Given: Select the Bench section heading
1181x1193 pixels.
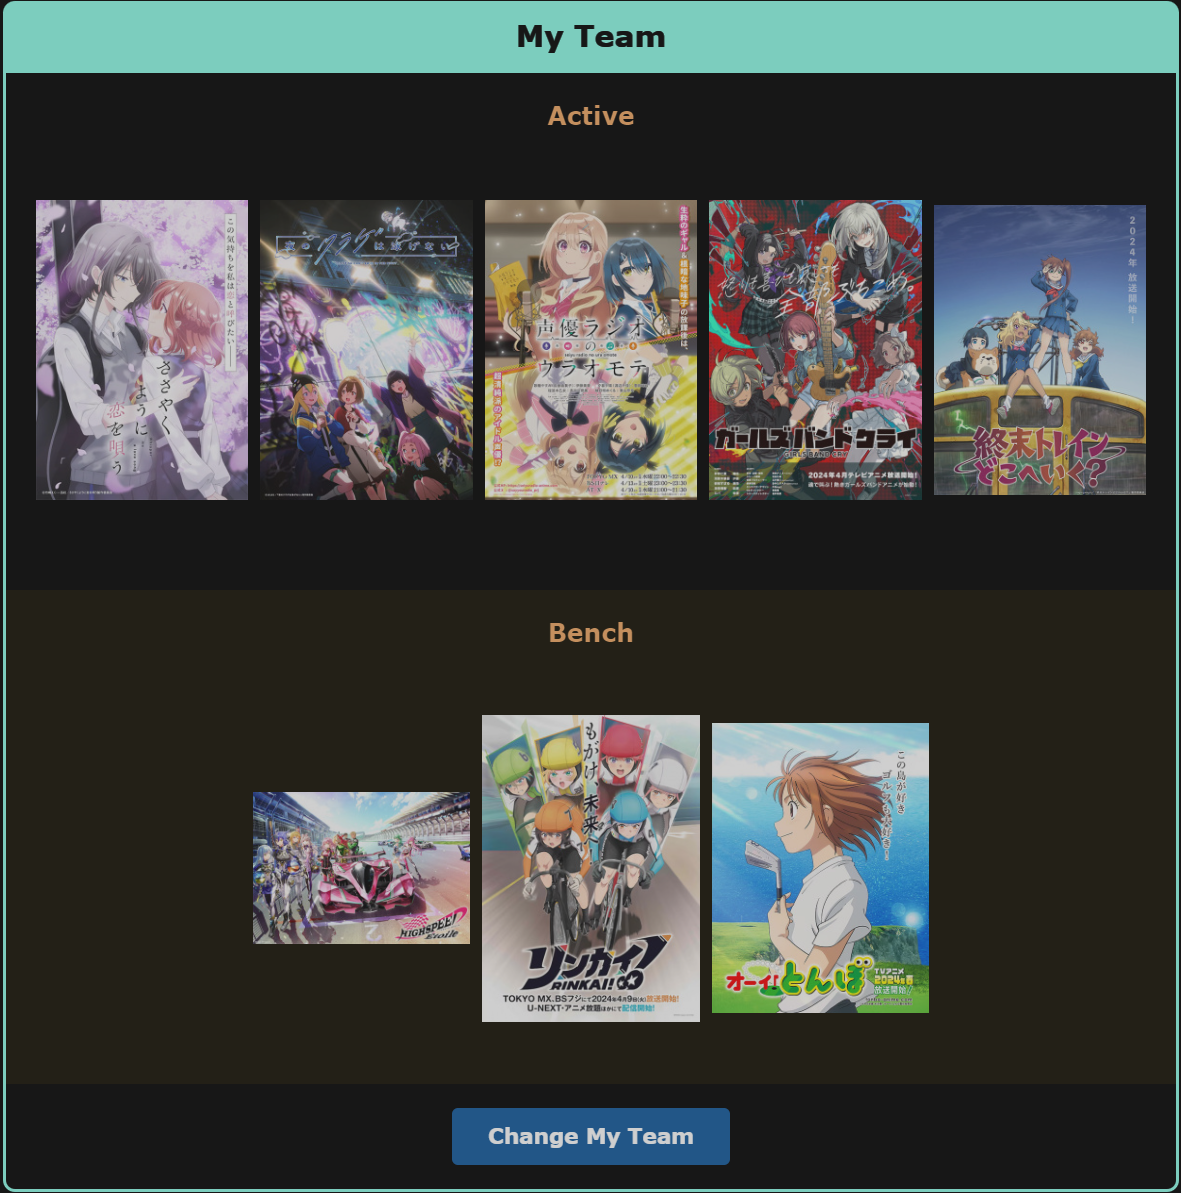Looking at the screenshot, I should pyautogui.click(x=590, y=633).
